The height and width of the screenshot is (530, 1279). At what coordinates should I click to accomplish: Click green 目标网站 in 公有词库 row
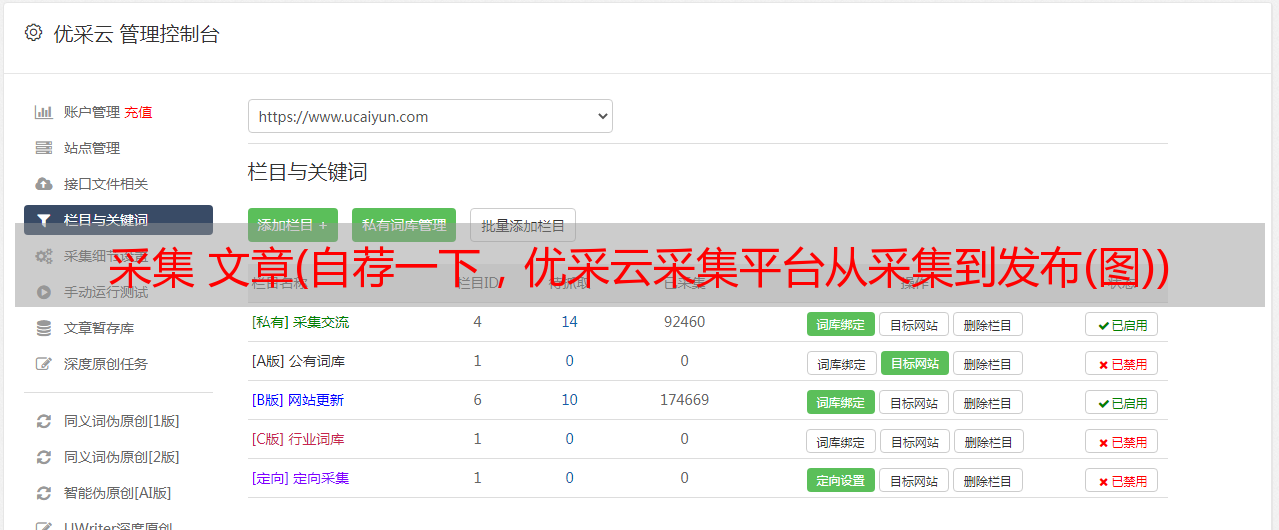915,363
